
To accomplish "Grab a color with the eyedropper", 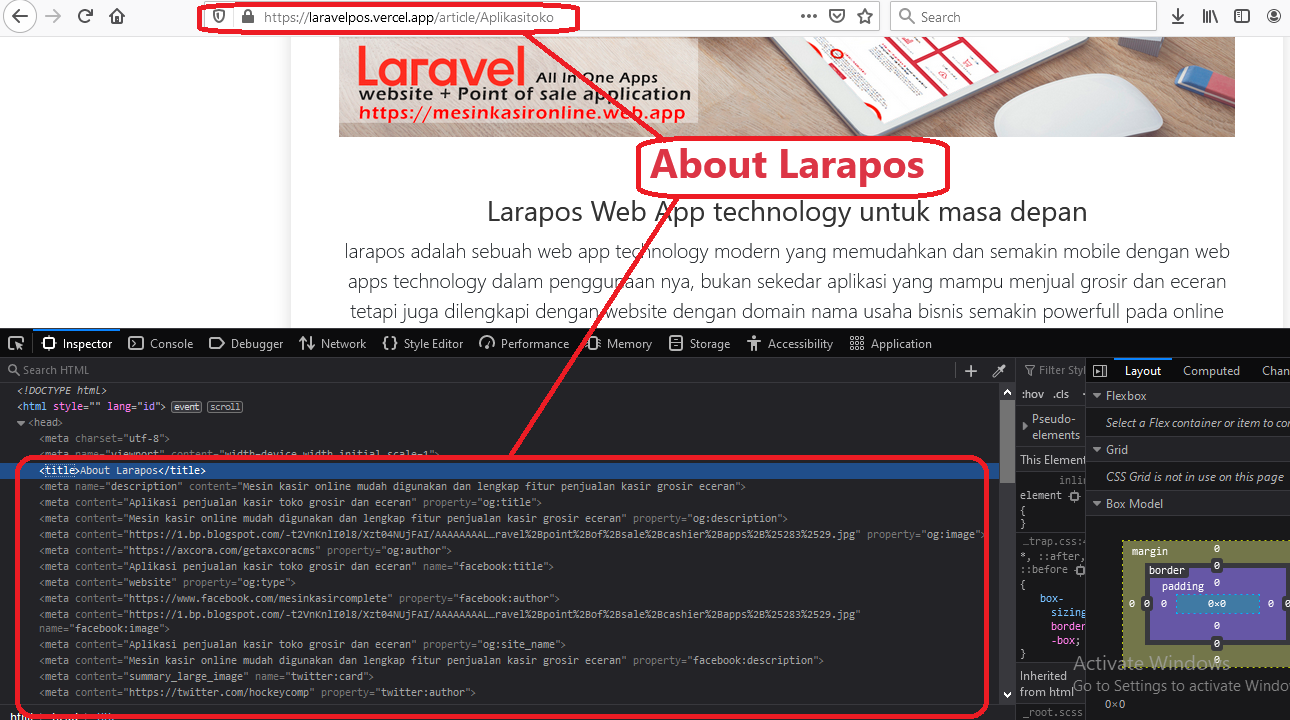I will [x=998, y=370].
